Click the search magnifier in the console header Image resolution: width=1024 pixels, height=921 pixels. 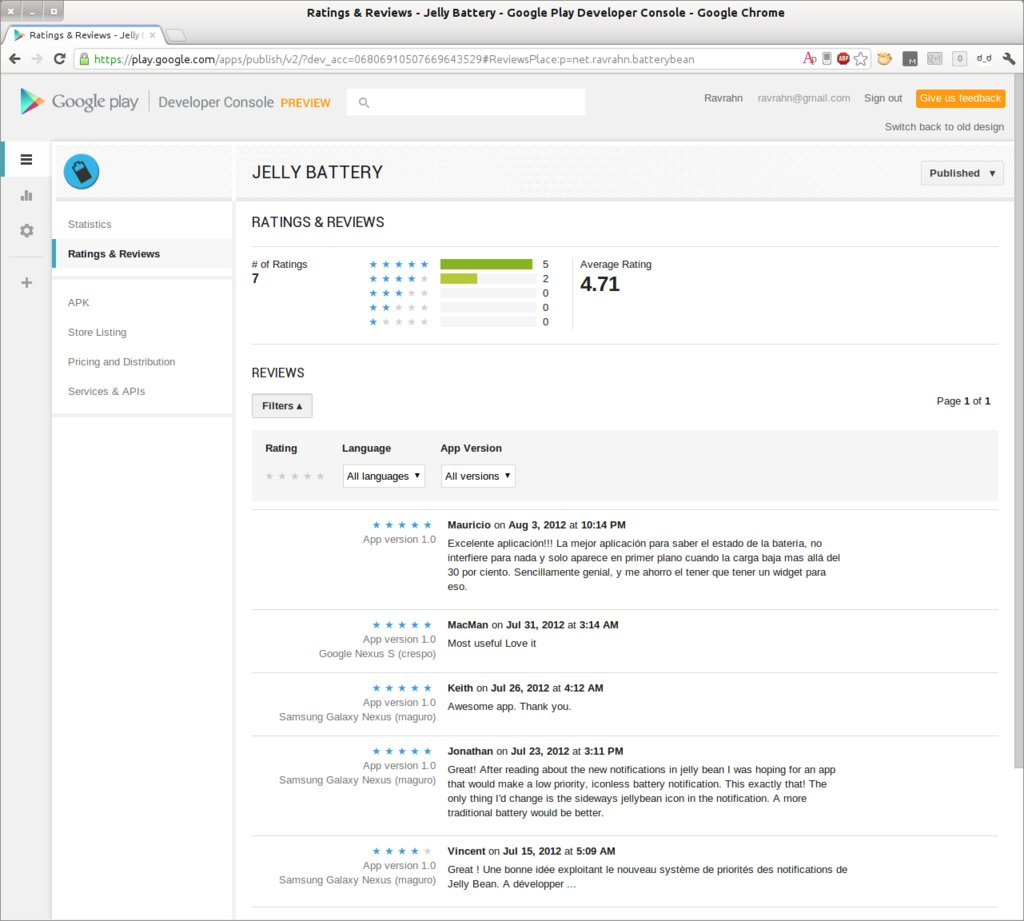coord(364,102)
